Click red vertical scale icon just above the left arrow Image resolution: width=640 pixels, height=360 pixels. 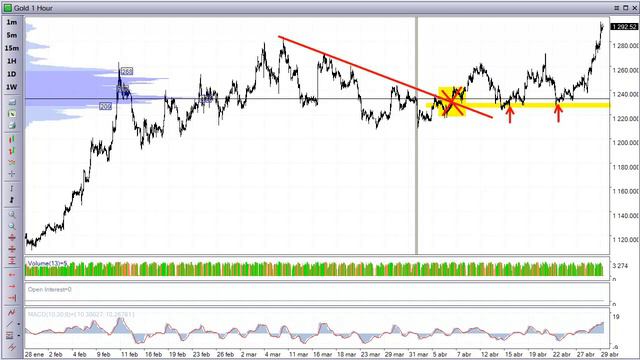(12, 261)
